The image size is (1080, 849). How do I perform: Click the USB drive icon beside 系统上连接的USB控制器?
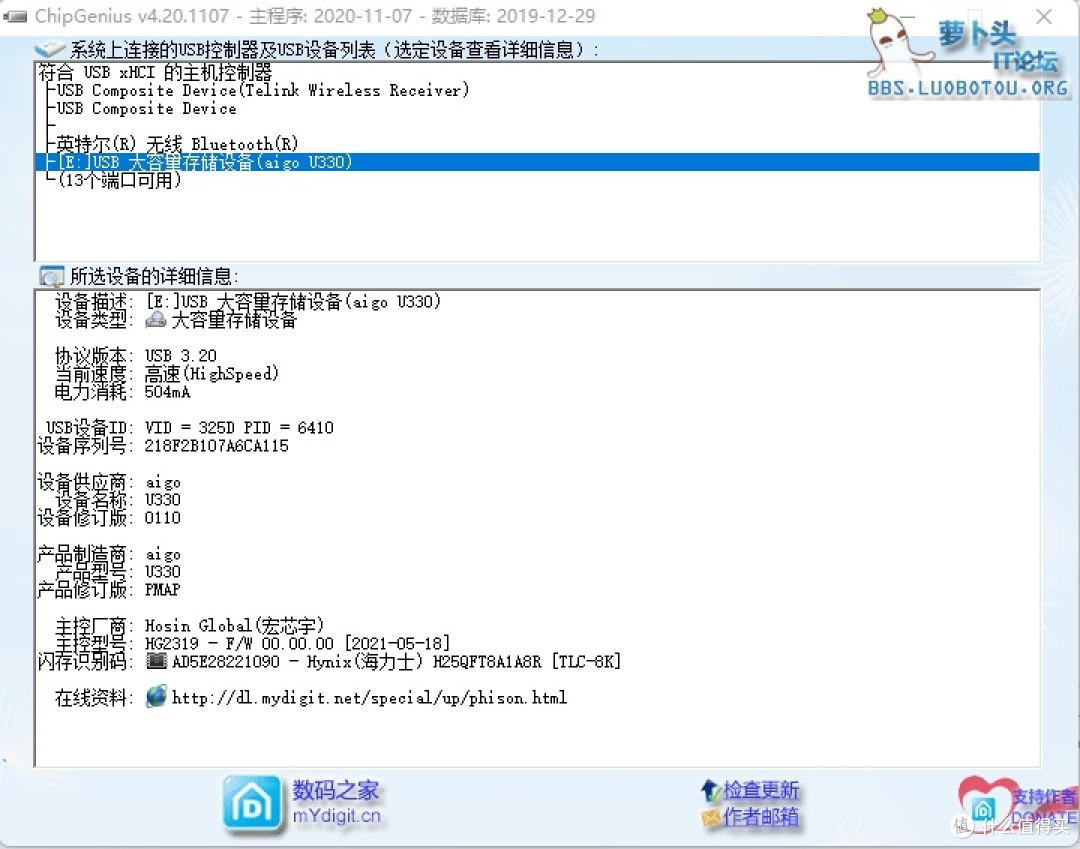tap(50, 49)
